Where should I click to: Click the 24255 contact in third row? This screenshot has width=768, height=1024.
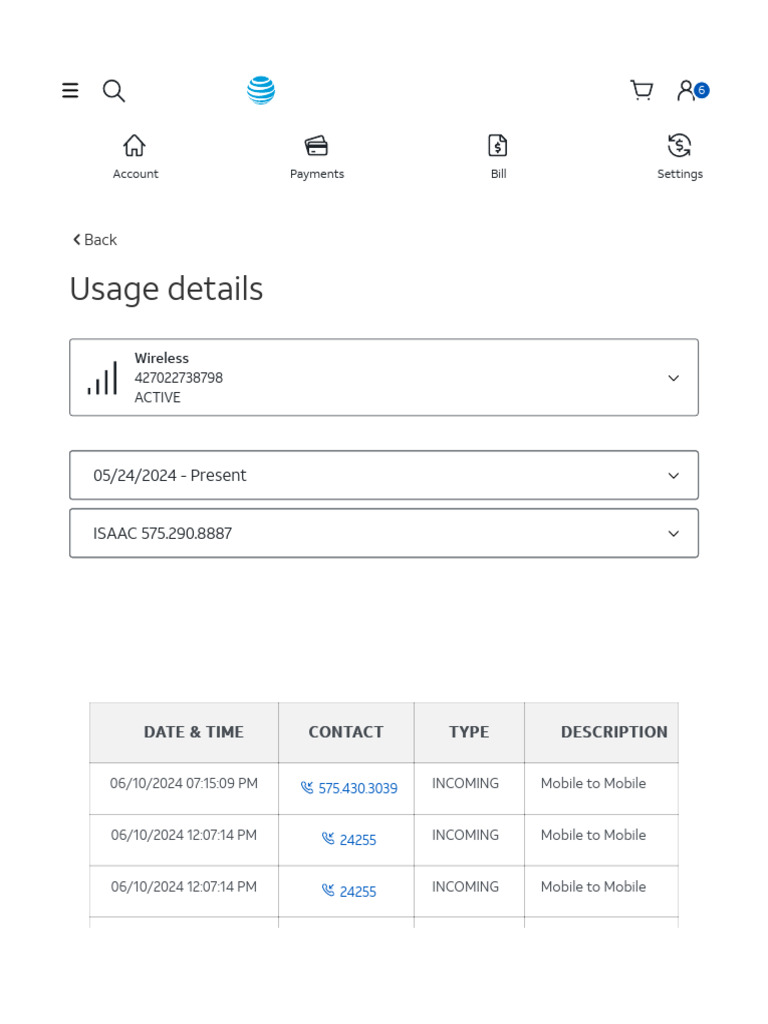click(357, 891)
